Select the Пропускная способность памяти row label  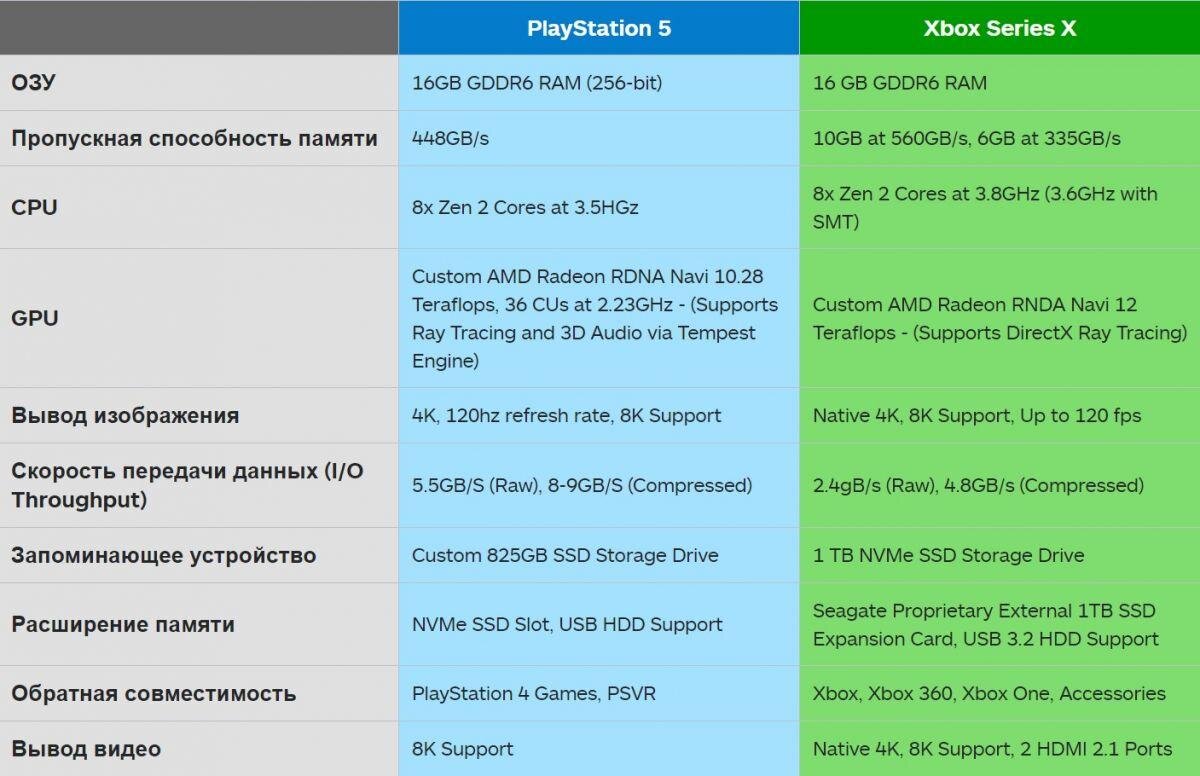click(194, 138)
